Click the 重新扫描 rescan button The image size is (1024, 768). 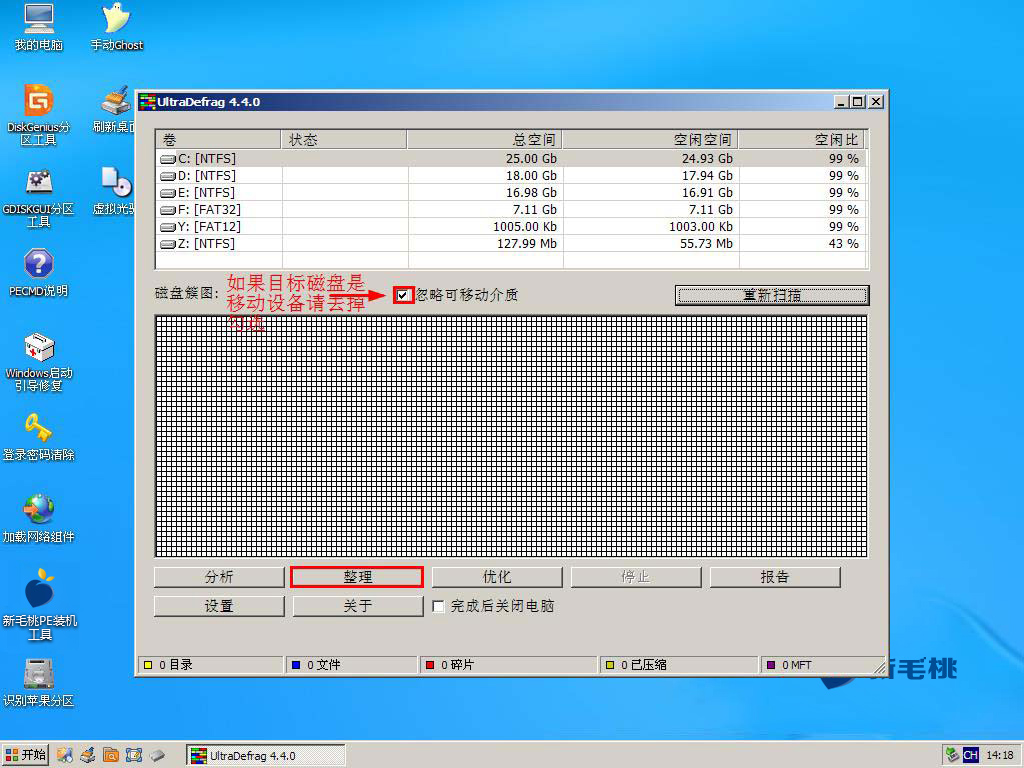pyautogui.click(x=772, y=295)
